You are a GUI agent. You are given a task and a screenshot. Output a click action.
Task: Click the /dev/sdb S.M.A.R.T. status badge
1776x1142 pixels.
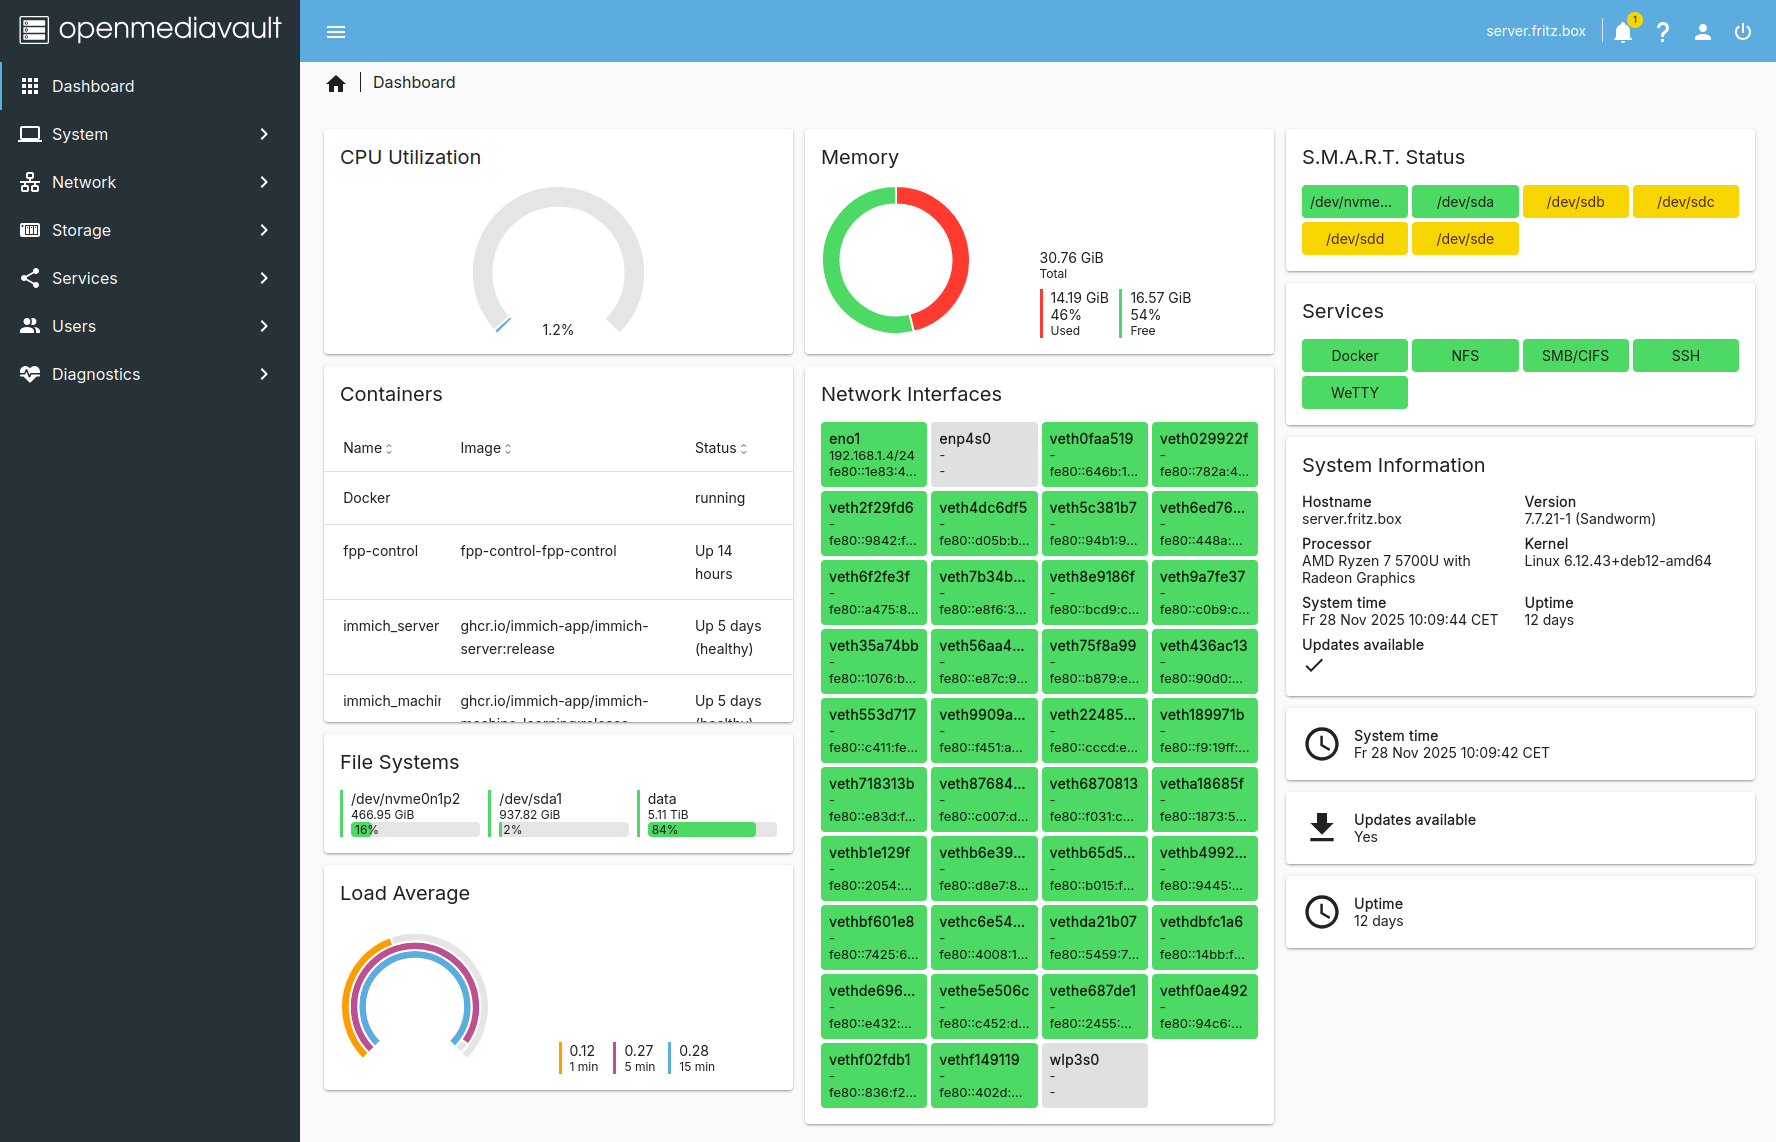coord(1575,202)
